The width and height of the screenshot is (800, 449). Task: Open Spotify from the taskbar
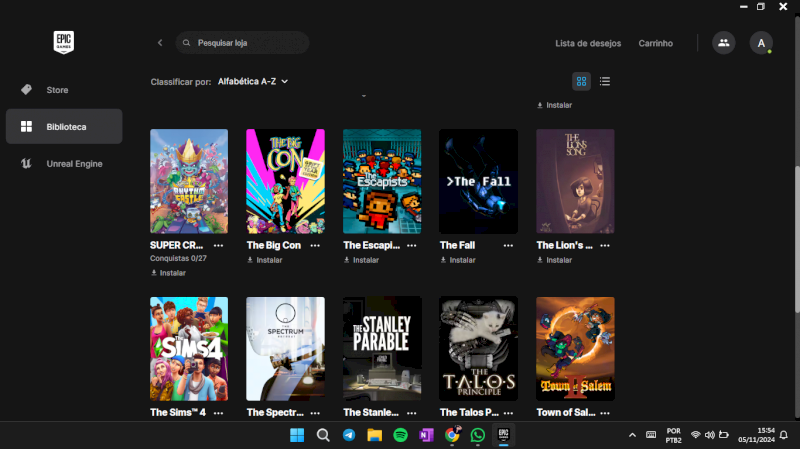pos(400,435)
